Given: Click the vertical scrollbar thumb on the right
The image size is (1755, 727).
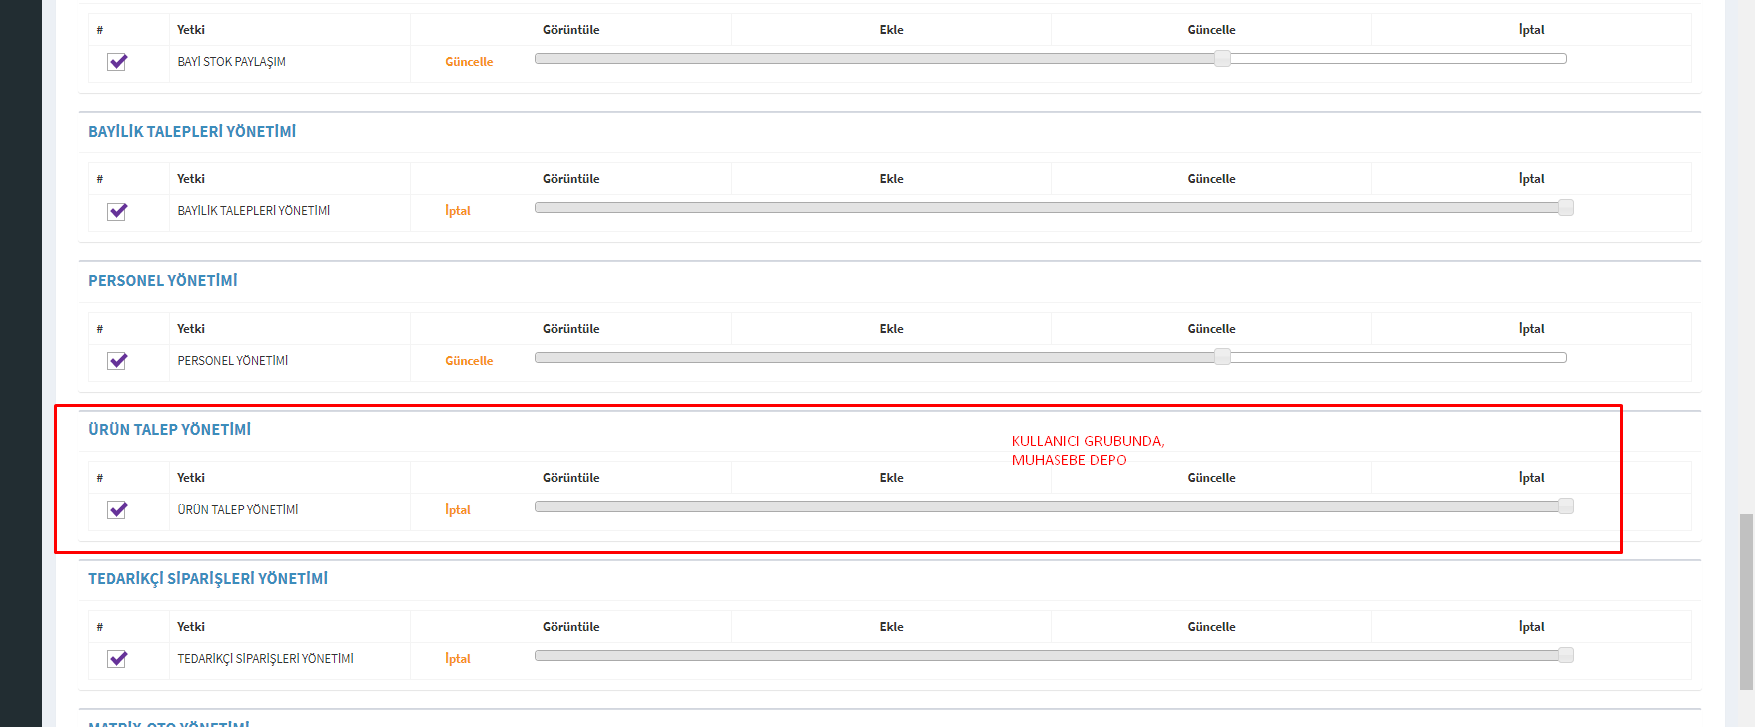Looking at the screenshot, I should click(1746, 600).
